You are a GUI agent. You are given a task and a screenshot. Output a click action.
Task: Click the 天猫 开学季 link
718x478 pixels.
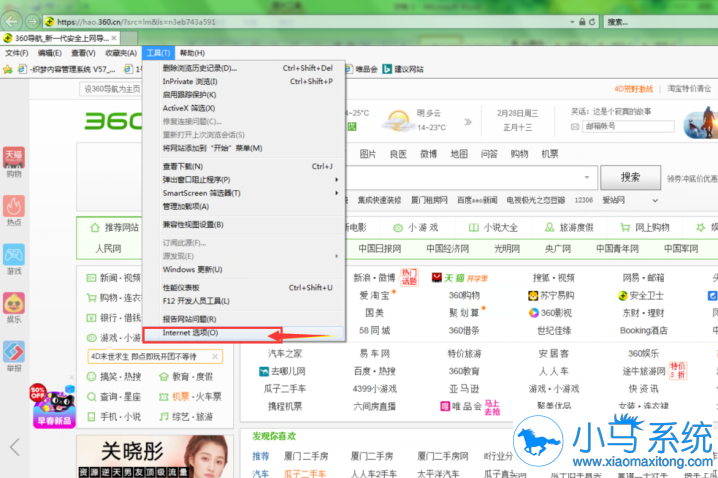coord(460,278)
